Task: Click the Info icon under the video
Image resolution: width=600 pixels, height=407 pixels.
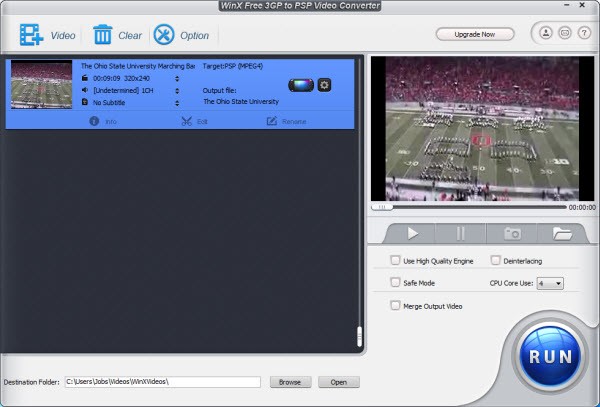Action: [94, 121]
